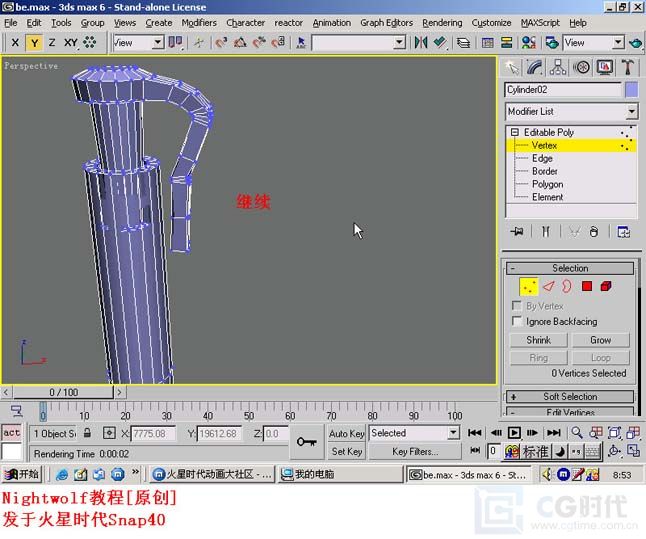Restrict to X axis constraint
The width and height of the screenshot is (646, 539).
point(15,42)
